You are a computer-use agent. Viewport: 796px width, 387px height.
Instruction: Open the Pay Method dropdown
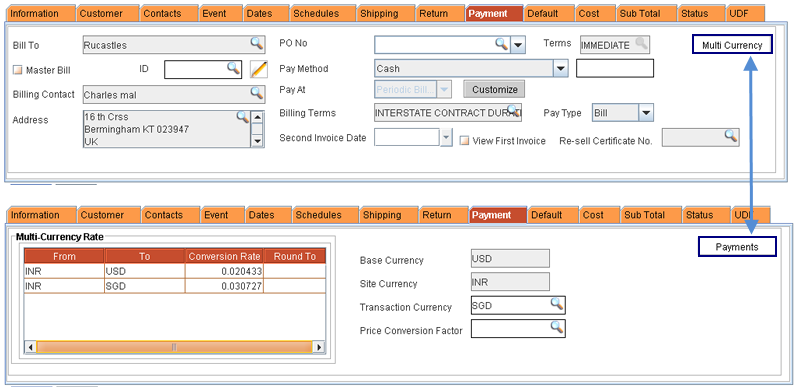click(x=560, y=68)
